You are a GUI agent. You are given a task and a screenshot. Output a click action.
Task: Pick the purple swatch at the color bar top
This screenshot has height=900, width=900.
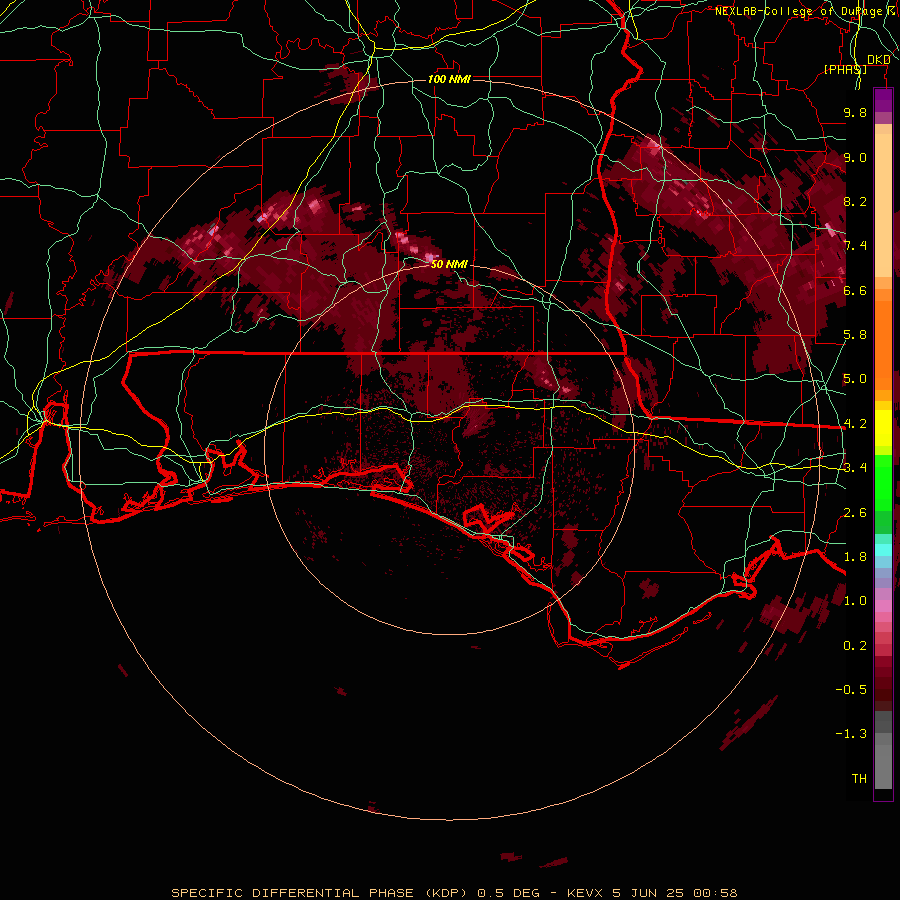pyautogui.click(x=883, y=100)
